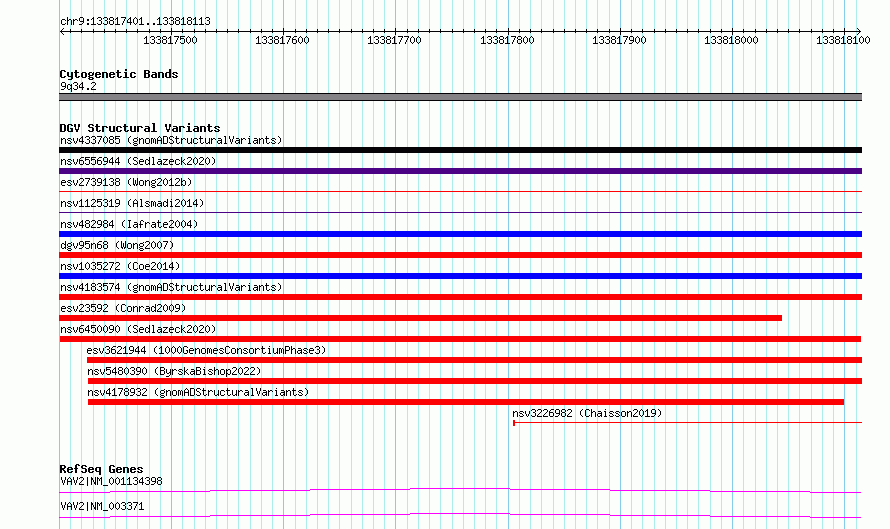Click the black bar for nsv4337085

click(x=460, y=150)
